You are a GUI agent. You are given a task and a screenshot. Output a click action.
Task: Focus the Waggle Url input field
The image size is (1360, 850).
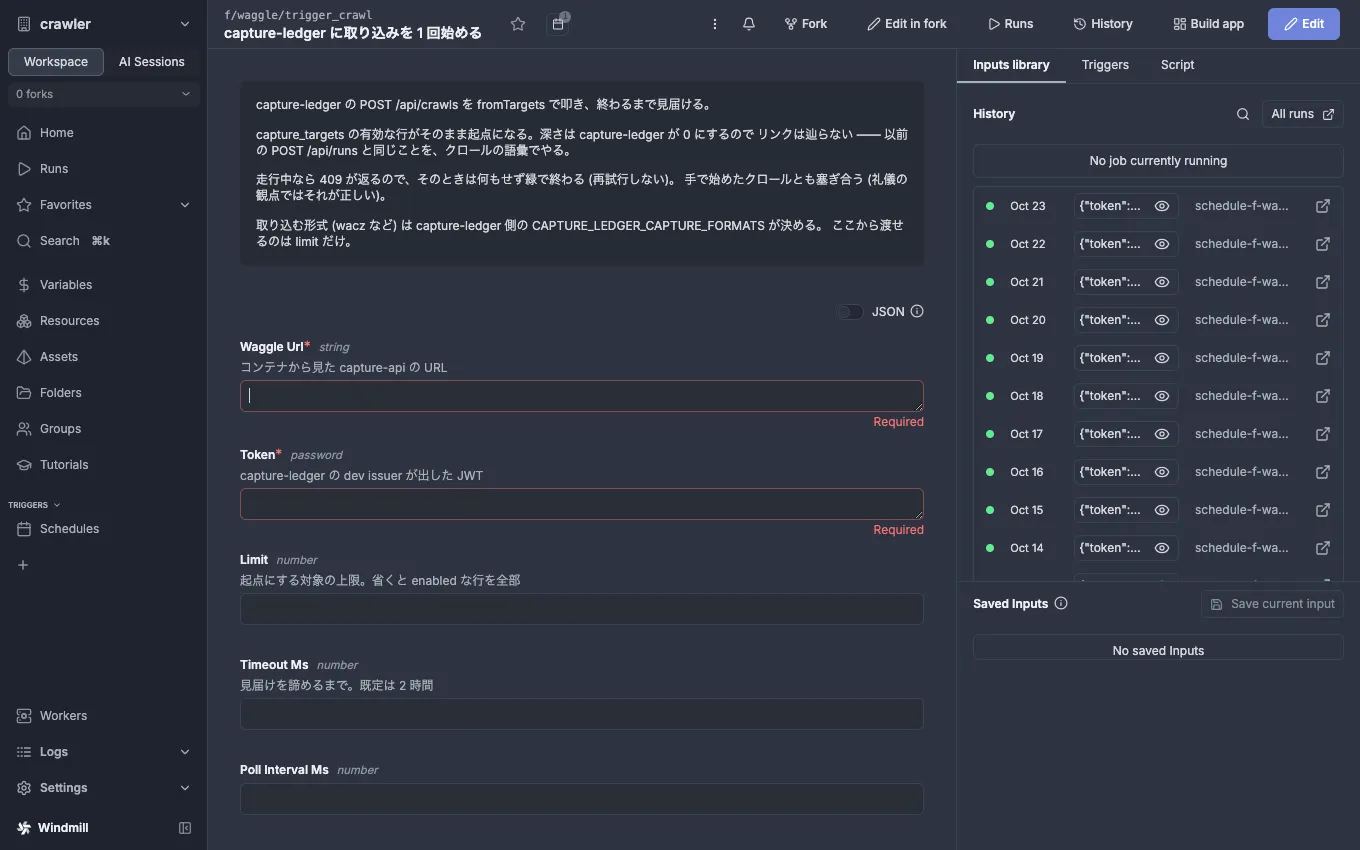582,396
